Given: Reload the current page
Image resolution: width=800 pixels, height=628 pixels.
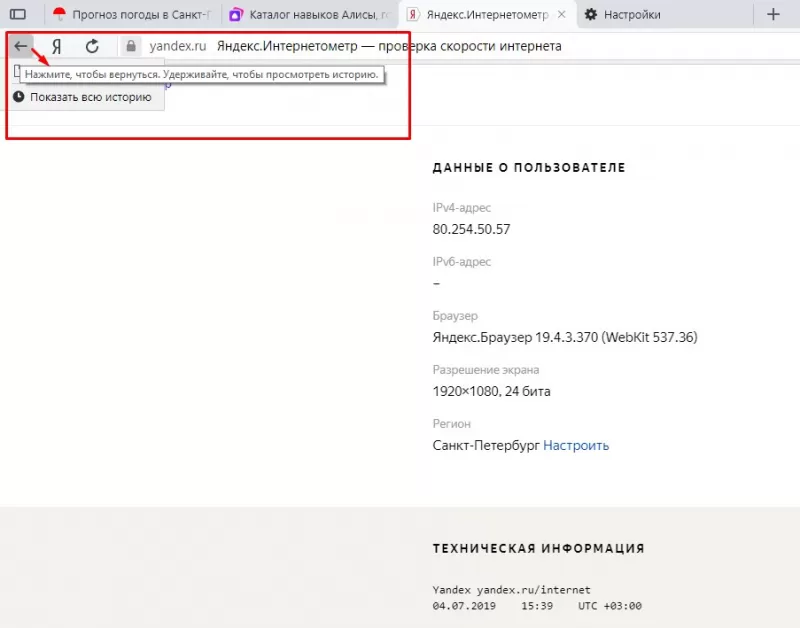Looking at the screenshot, I should (93, 46).
